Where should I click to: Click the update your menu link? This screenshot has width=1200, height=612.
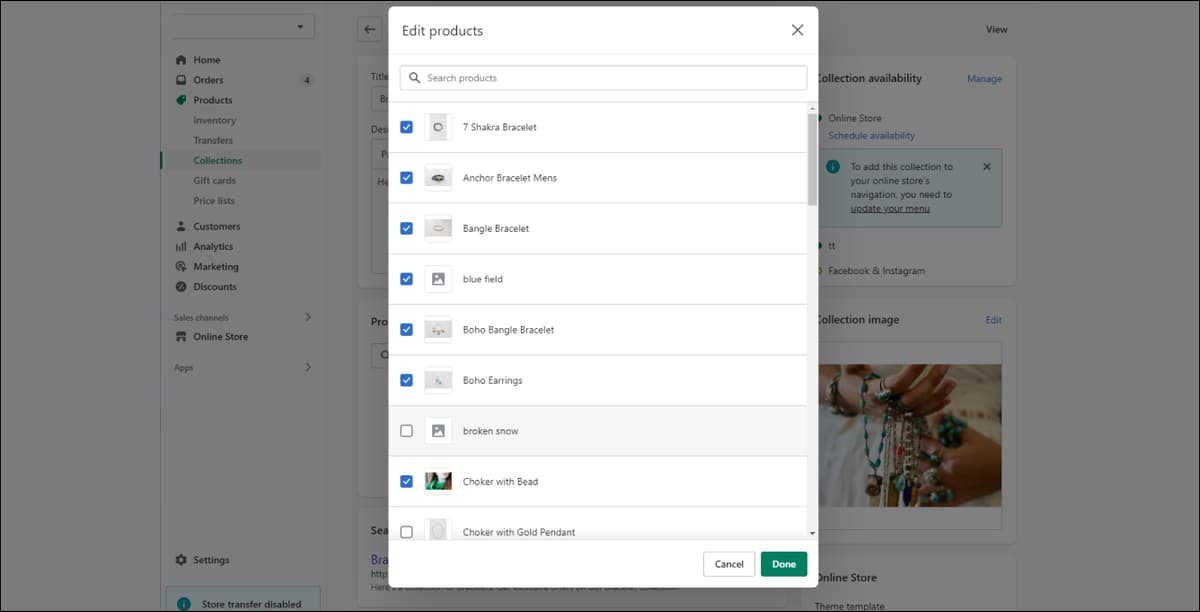pyautogui.click(x=890, y=209)
